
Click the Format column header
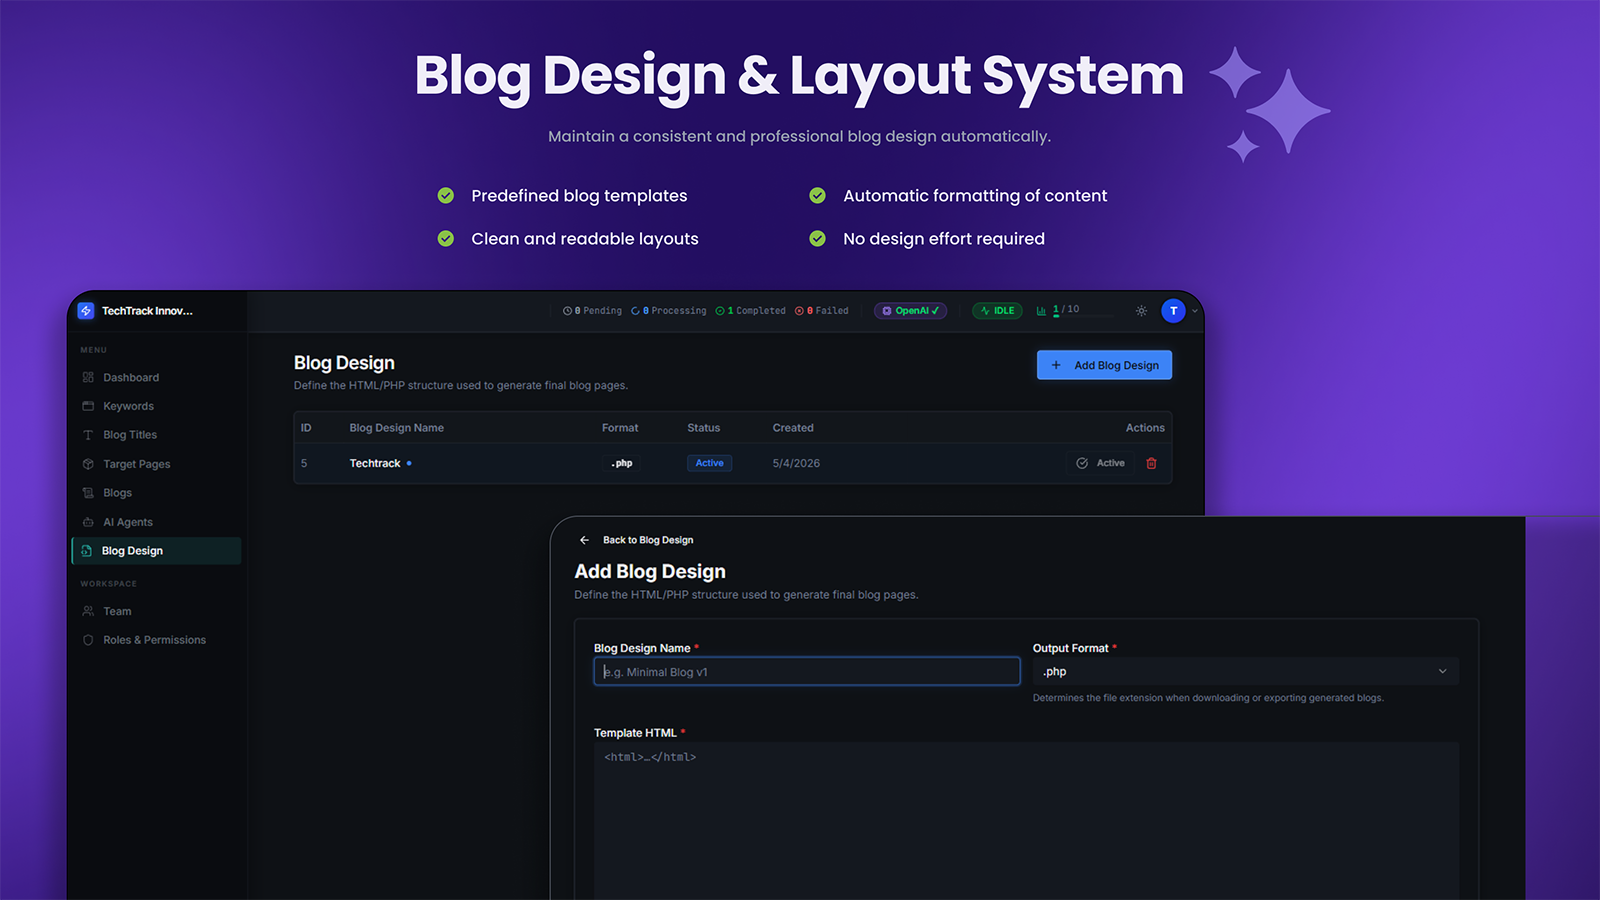[x=620, y=428]
